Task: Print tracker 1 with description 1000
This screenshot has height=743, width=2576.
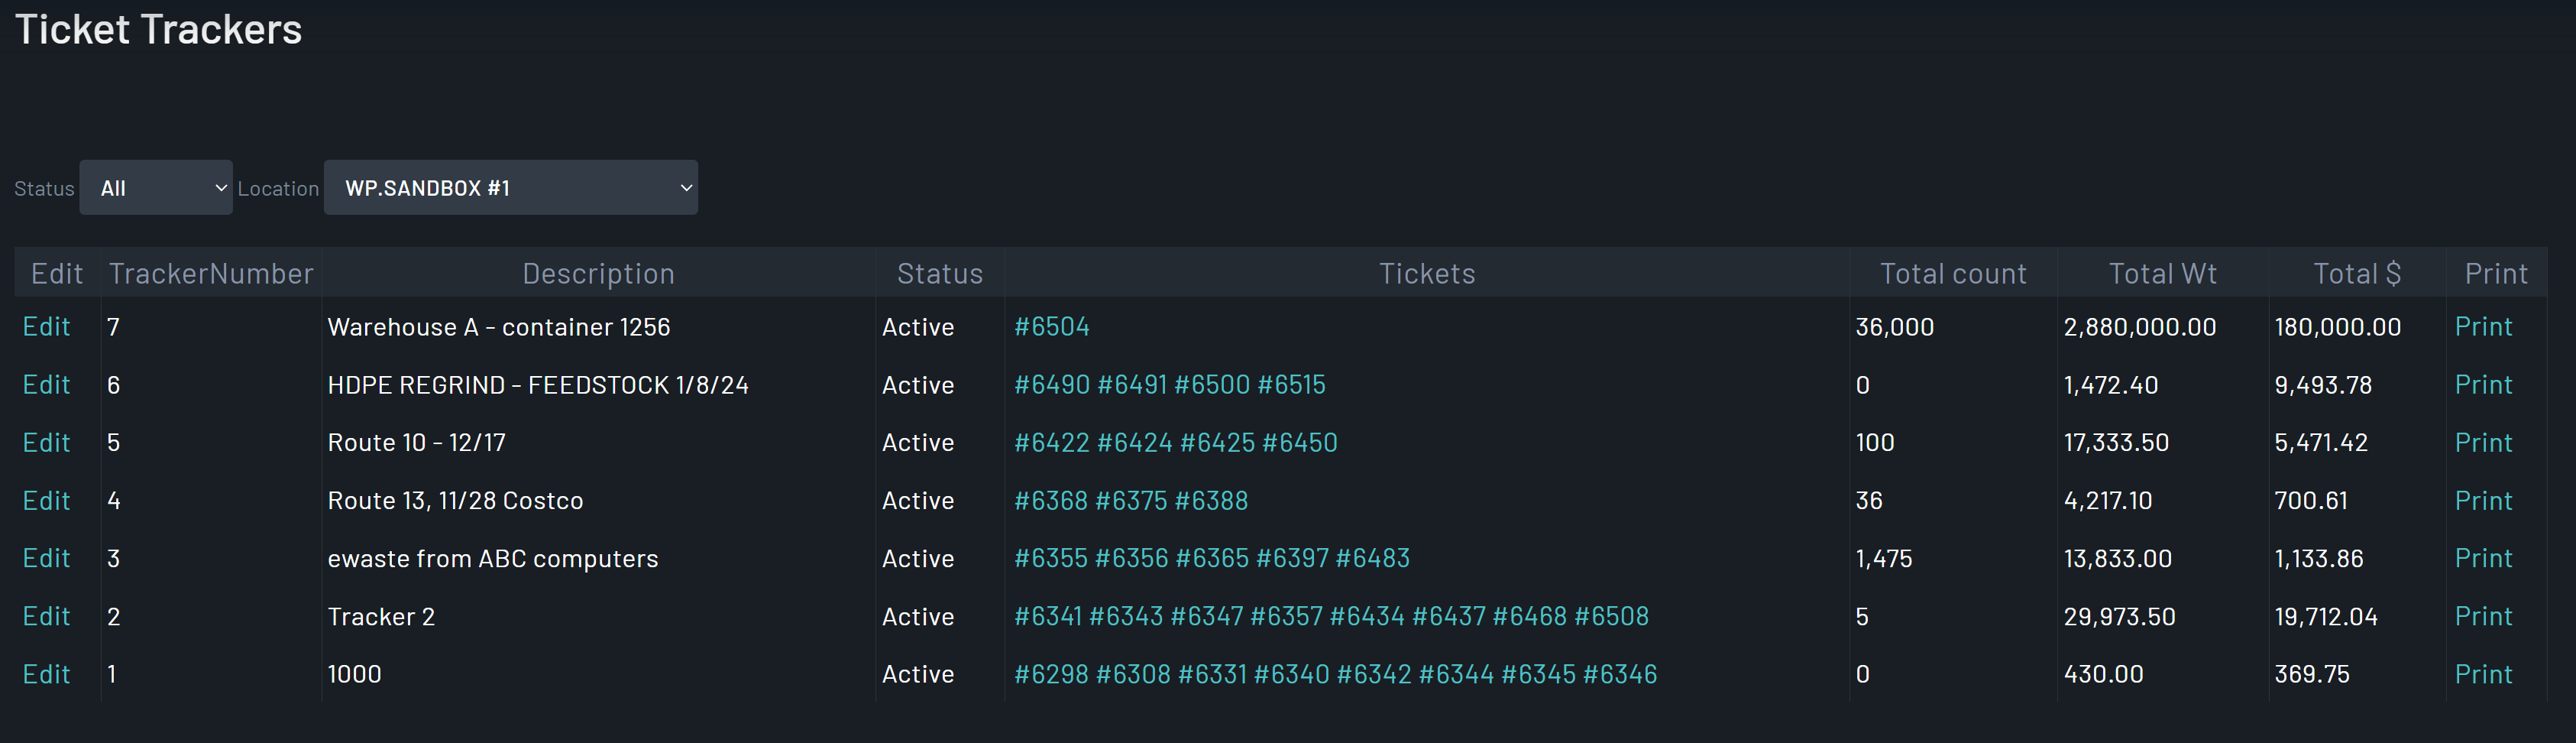Action: pyautogui.click(x=2483, y=674)
